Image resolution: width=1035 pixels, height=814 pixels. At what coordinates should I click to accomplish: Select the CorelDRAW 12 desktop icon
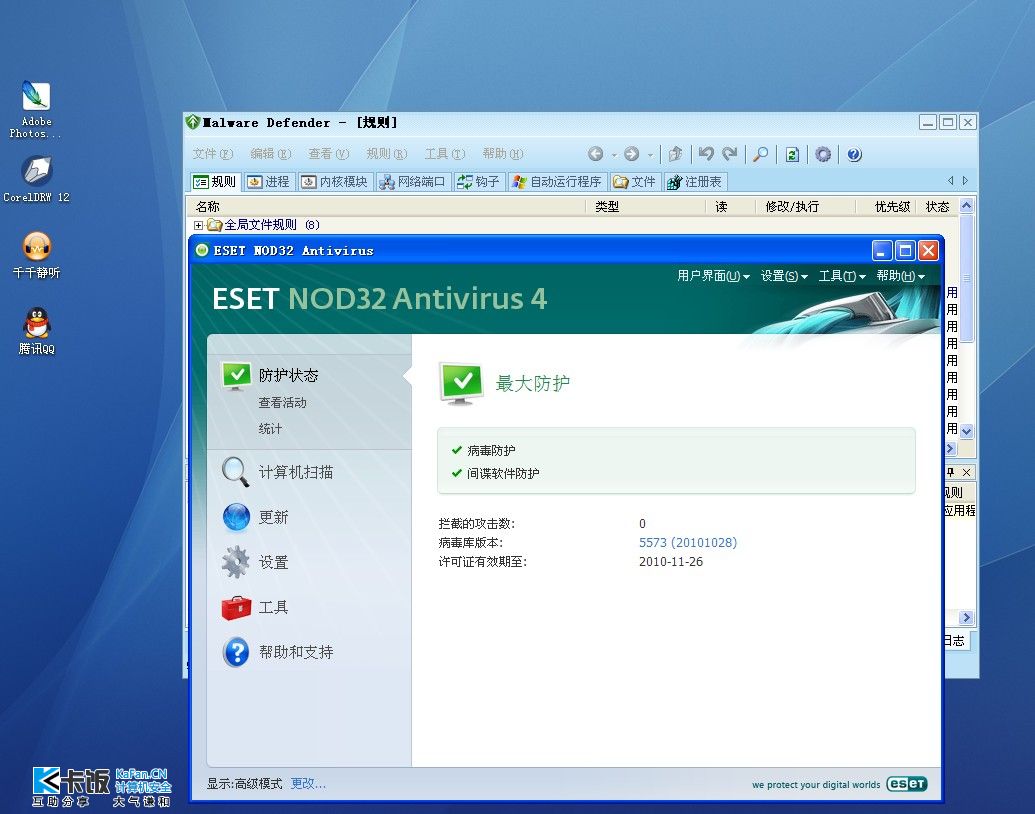pyautogui.click(x=36, y=179)
